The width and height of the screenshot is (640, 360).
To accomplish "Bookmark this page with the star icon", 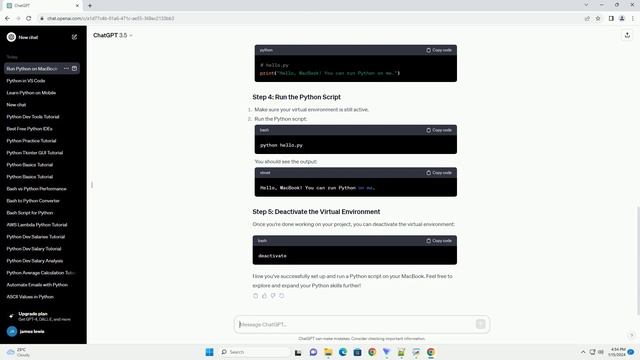I will click(x=598, y=18).
